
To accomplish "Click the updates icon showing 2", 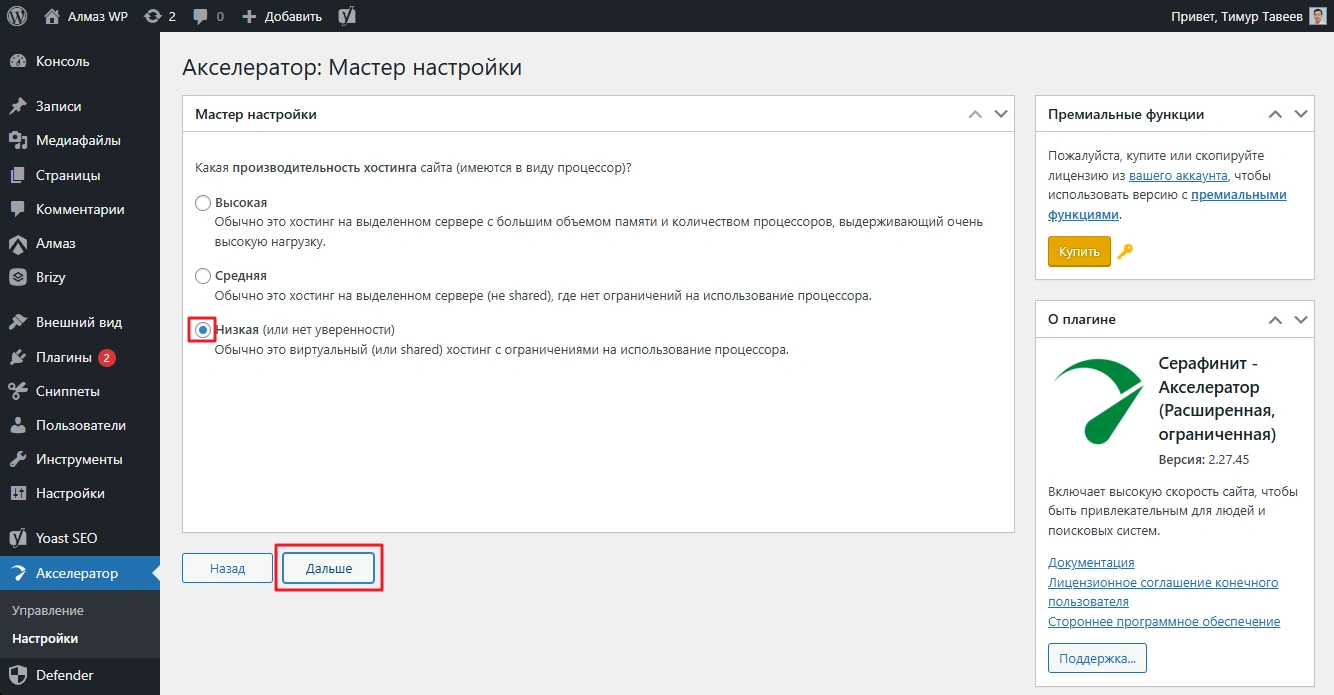I will [152, 16].
